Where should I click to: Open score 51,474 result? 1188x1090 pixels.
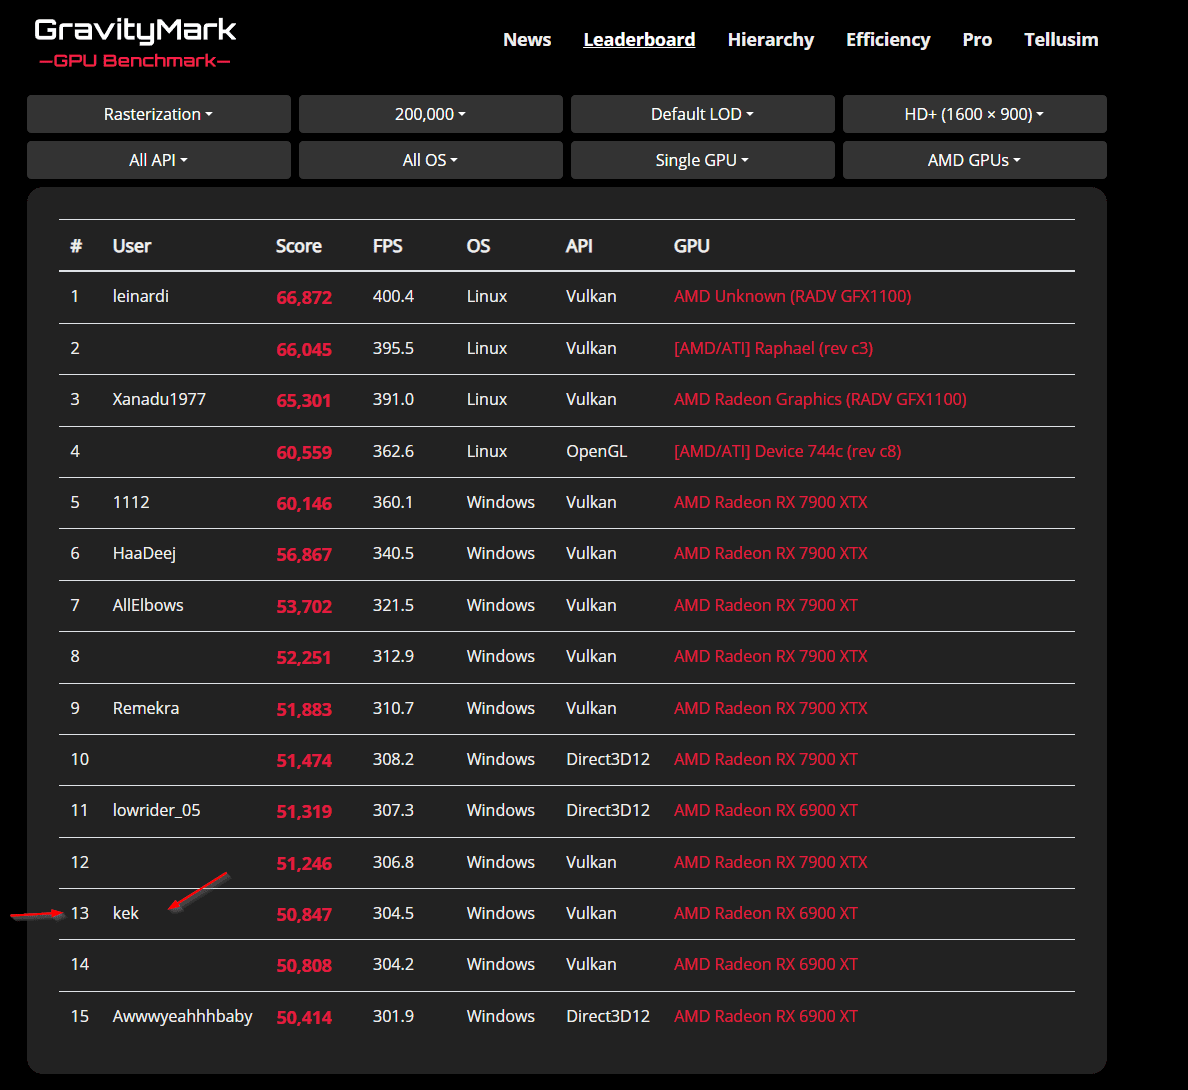pyautogui.click(x=304, y=761)
